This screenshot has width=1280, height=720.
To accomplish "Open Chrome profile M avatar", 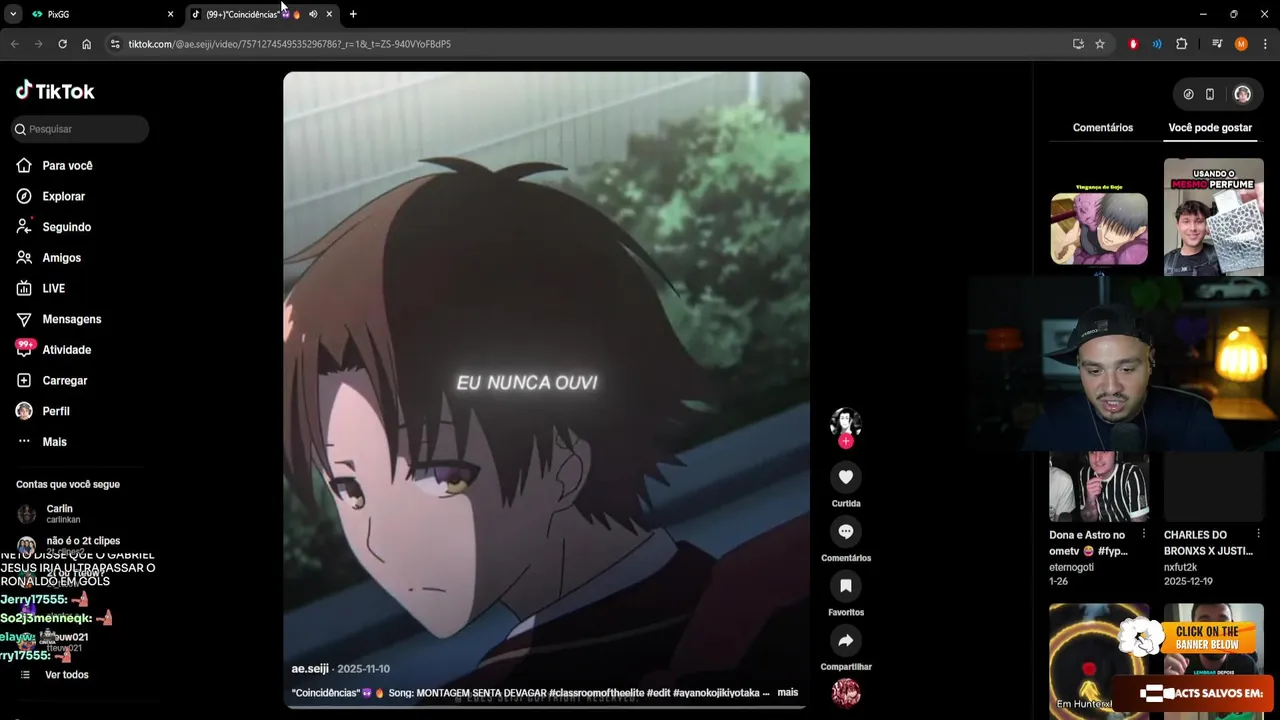I will point(1241,44).
